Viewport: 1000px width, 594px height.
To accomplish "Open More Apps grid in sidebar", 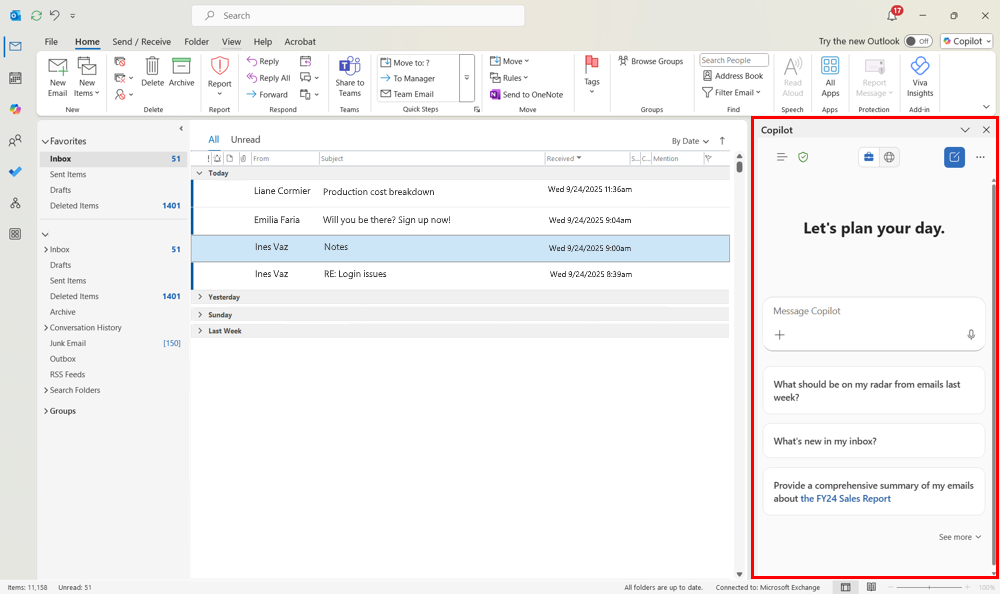I will pos(15,234).
